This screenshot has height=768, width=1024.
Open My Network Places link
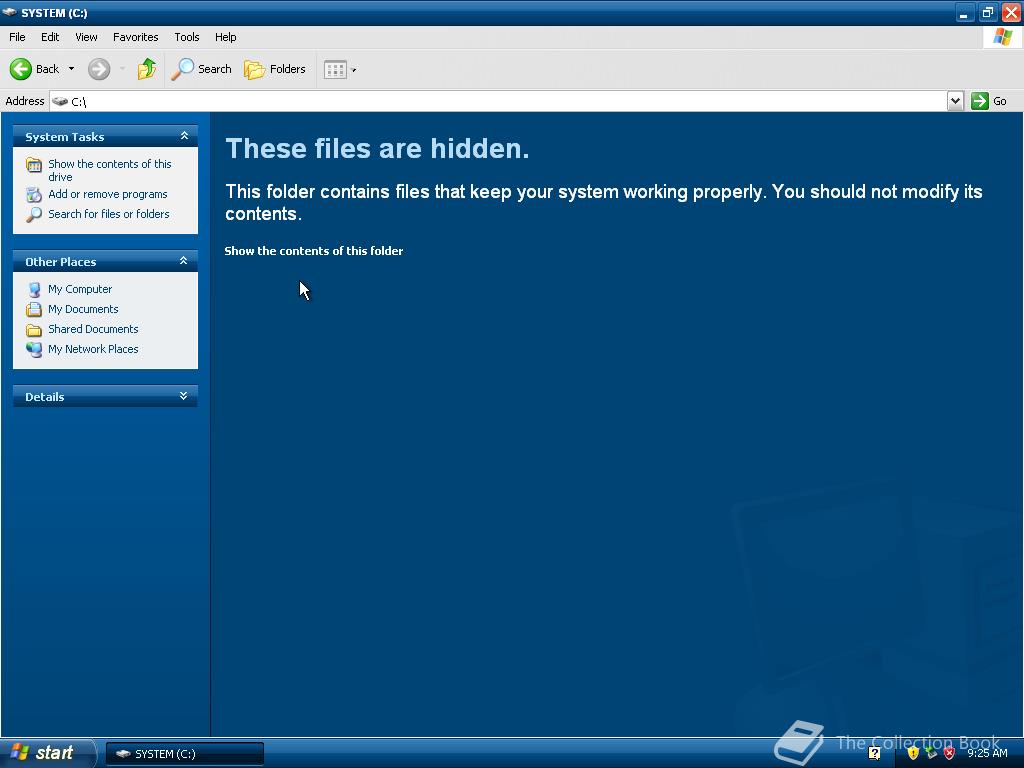point(93,349)
